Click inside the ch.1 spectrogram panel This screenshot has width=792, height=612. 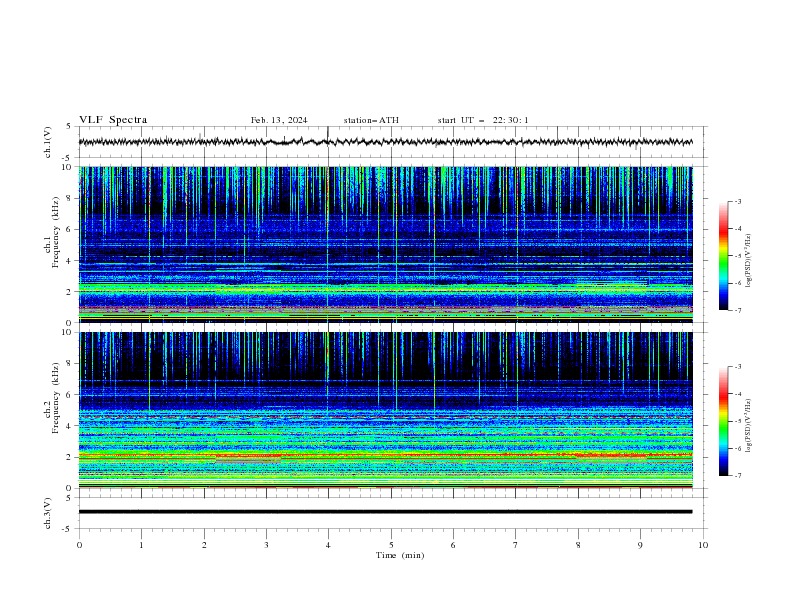pos(386,244)
